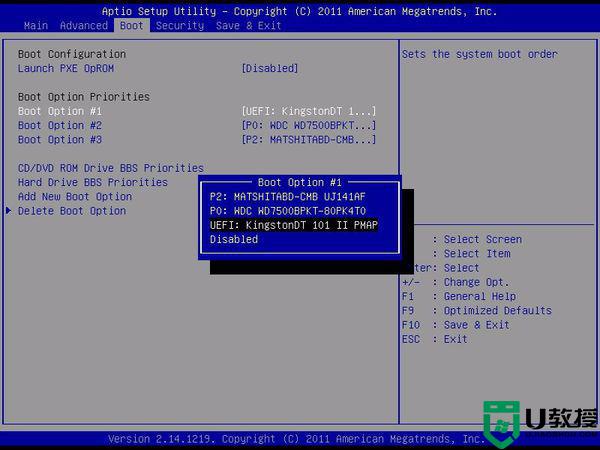Open Boot Option #1 value KingstonDT
The image size is (600, 450).
point(309,111)
